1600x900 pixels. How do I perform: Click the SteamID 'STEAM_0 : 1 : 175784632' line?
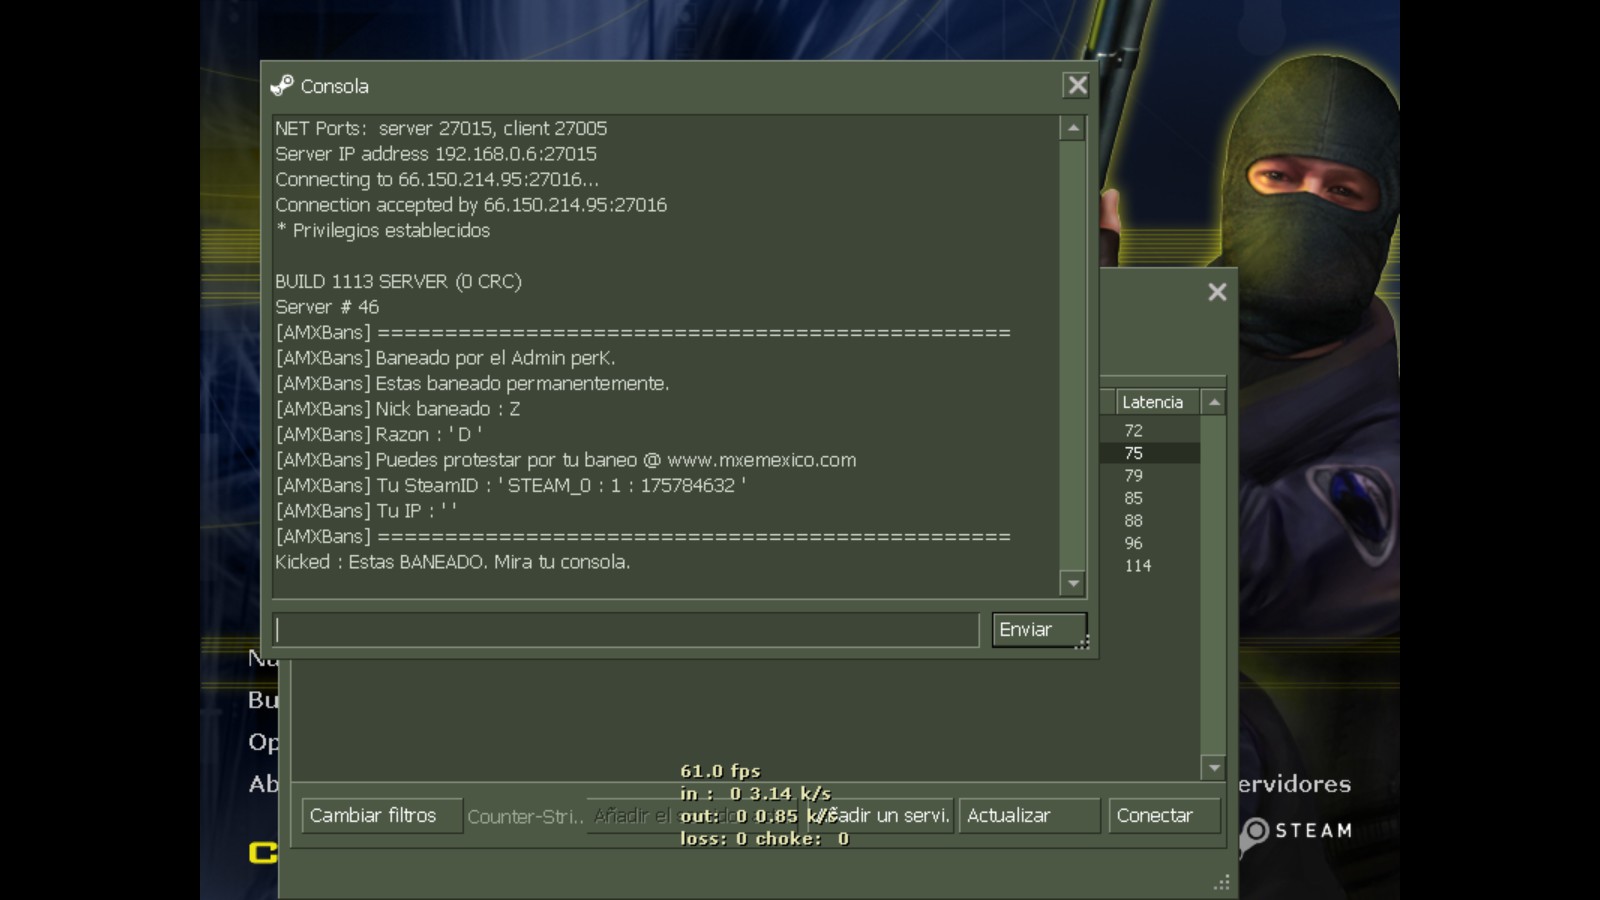pos(510,486)
